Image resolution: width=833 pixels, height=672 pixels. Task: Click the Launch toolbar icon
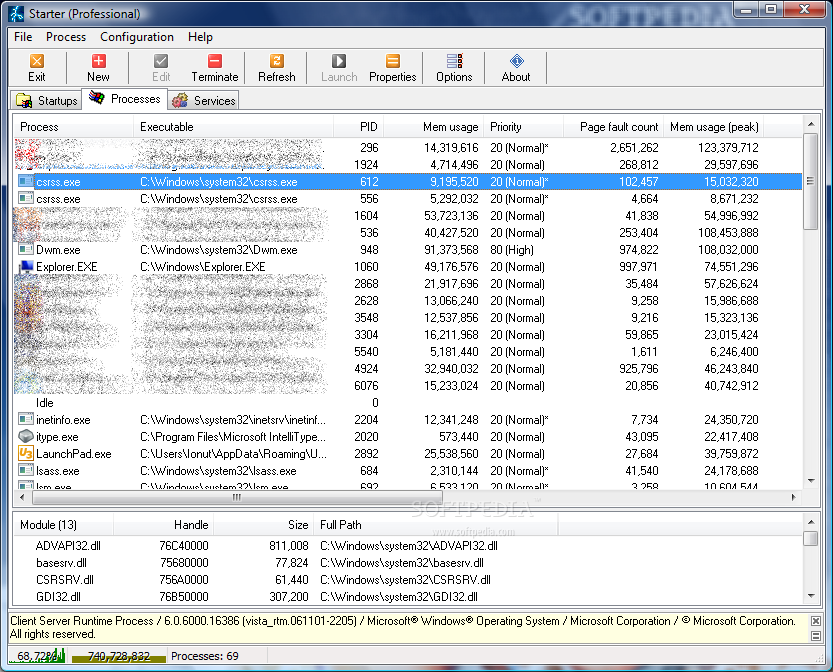tap(339, 61)
